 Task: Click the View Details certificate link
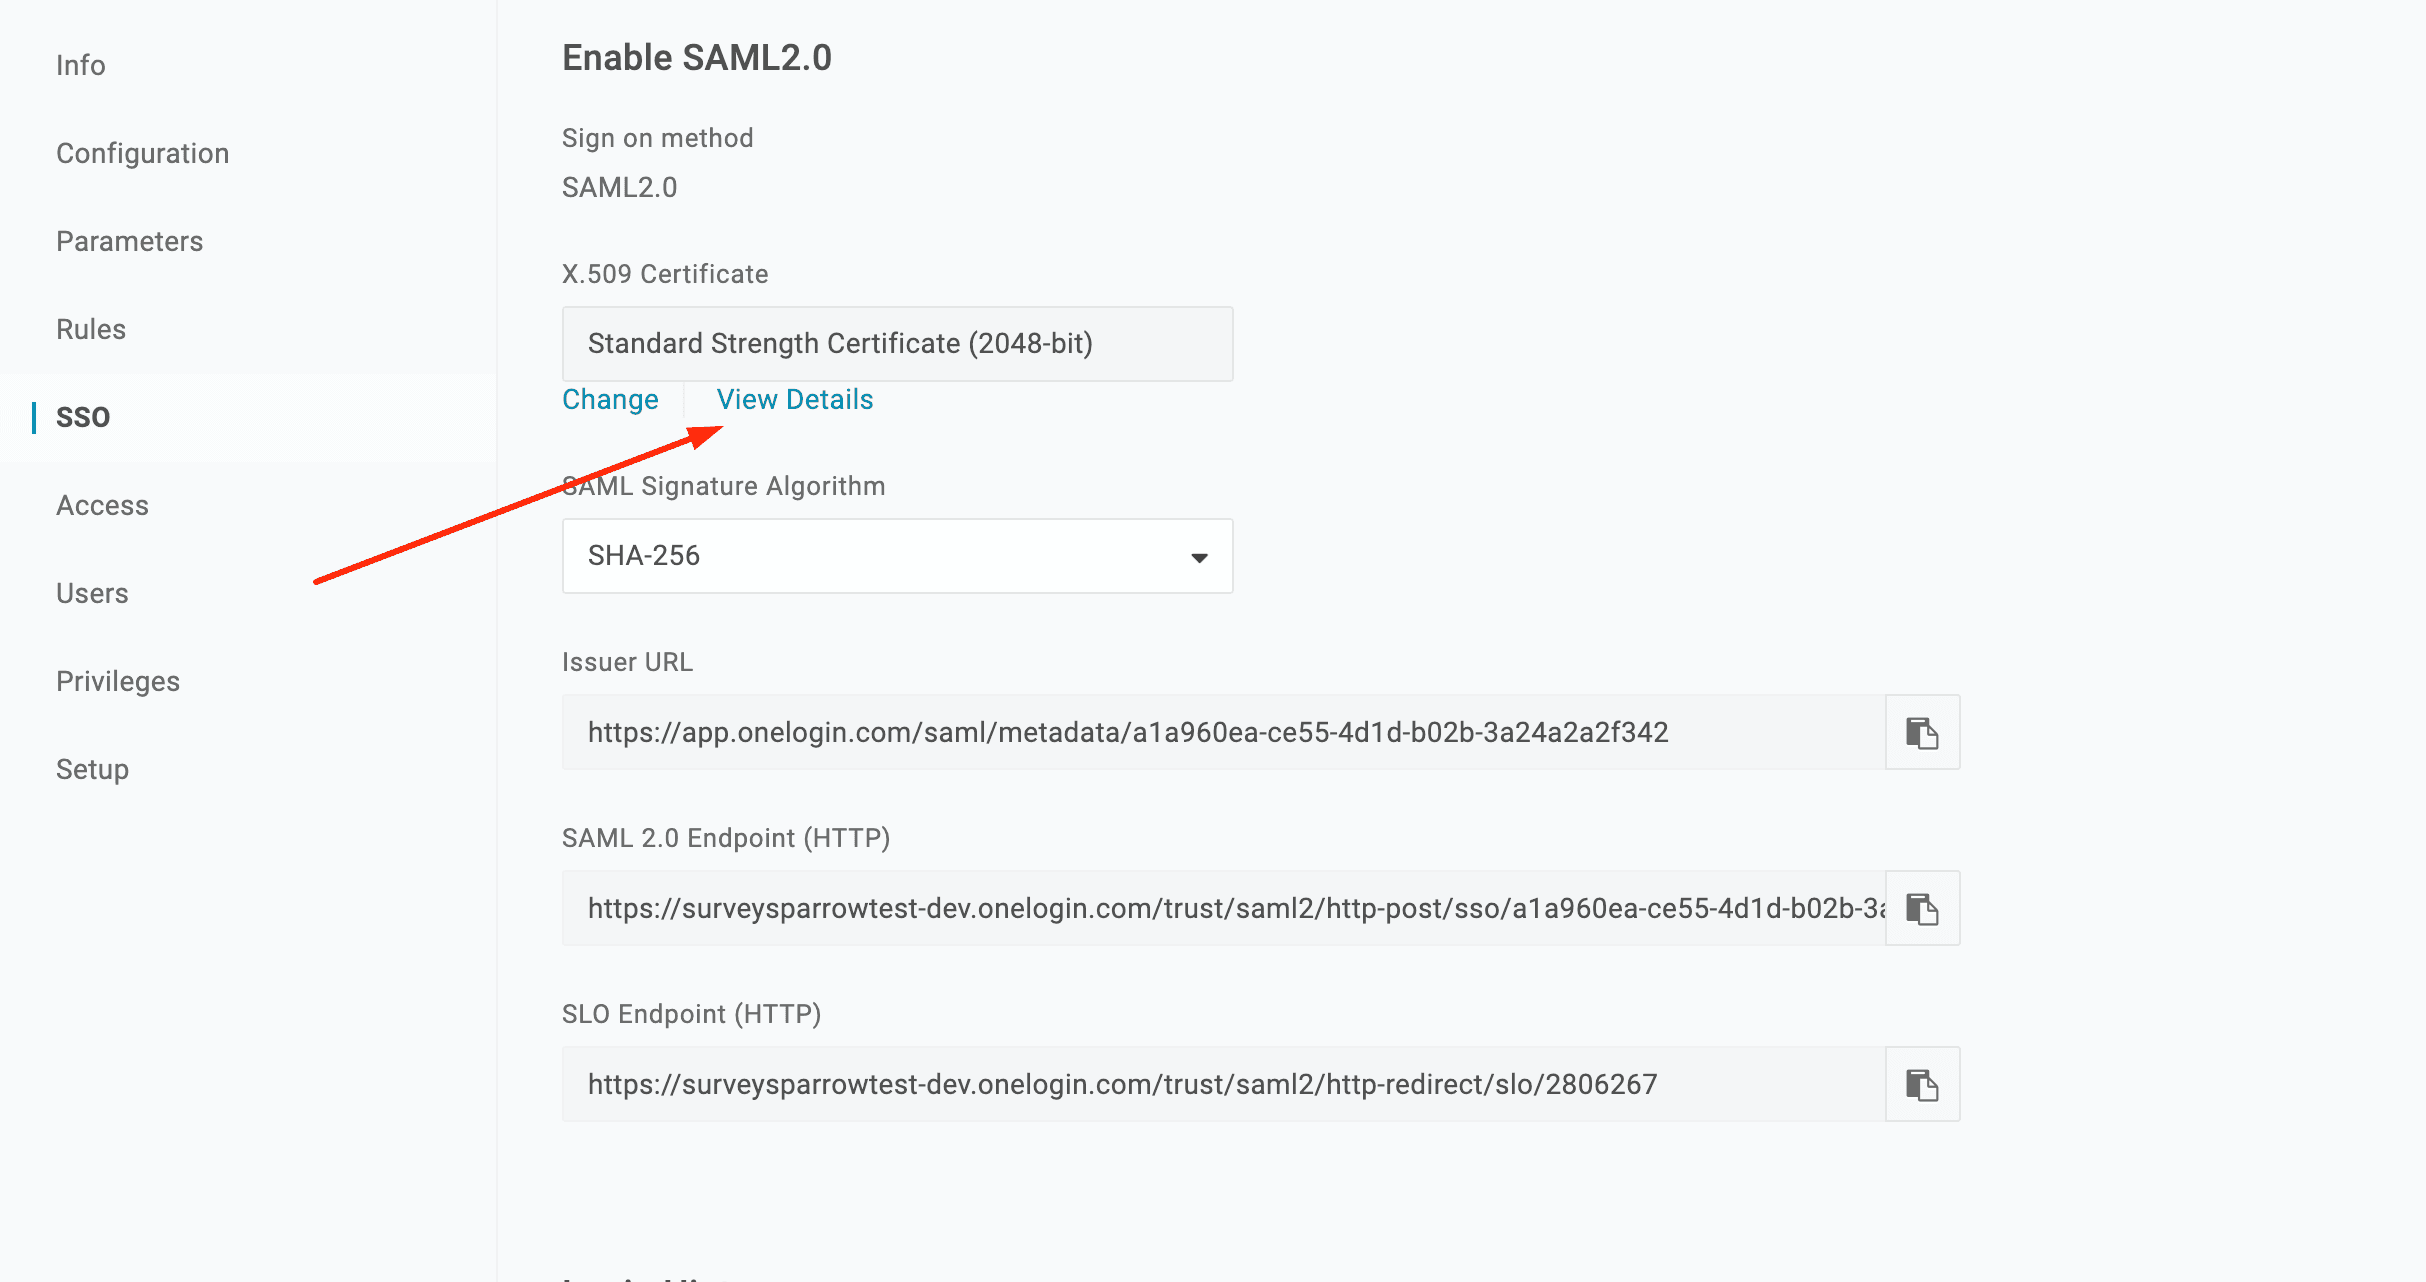click(x=795, y=399)
